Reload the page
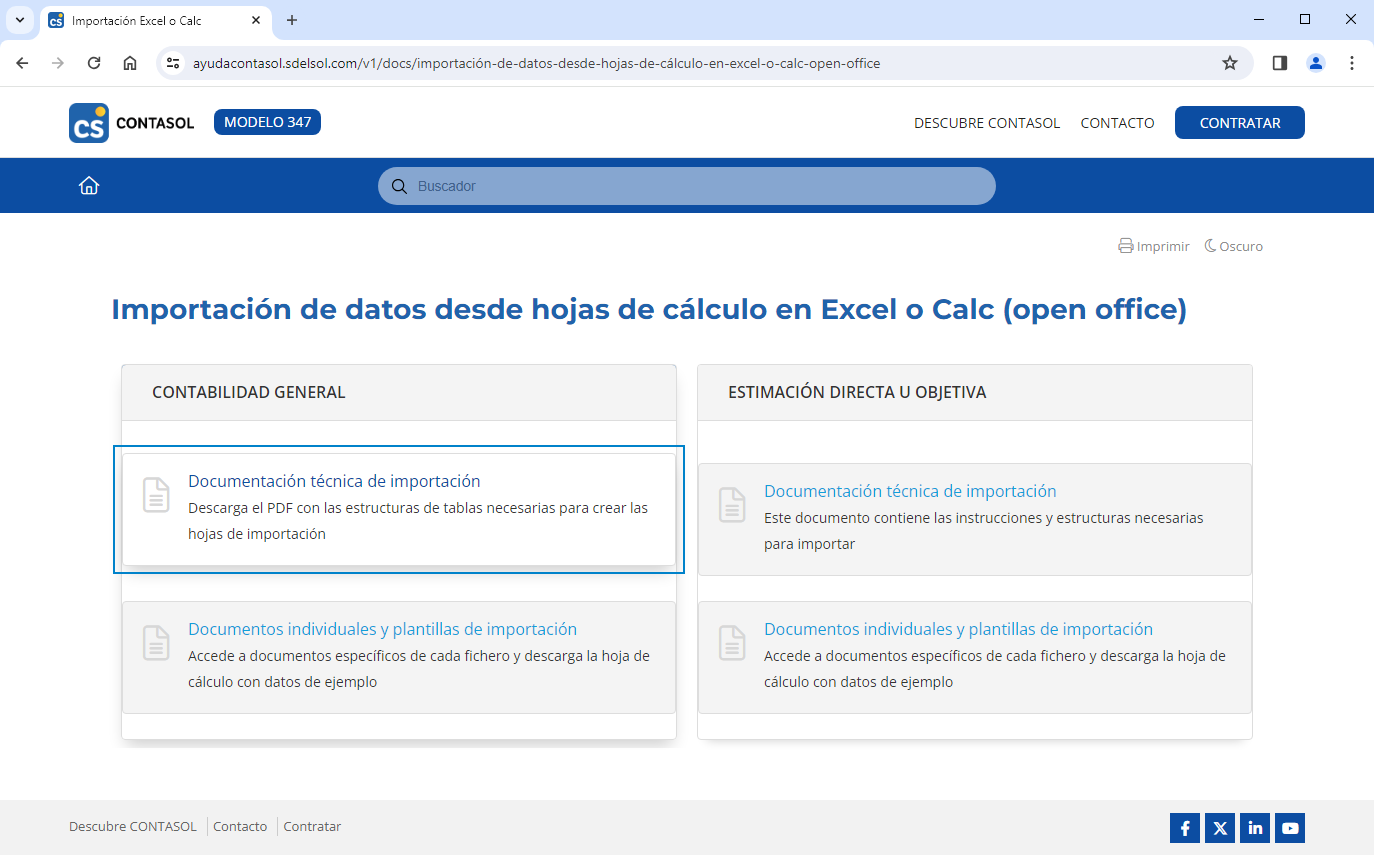This screenshot has width=1374, height=855. click(94, 63)
